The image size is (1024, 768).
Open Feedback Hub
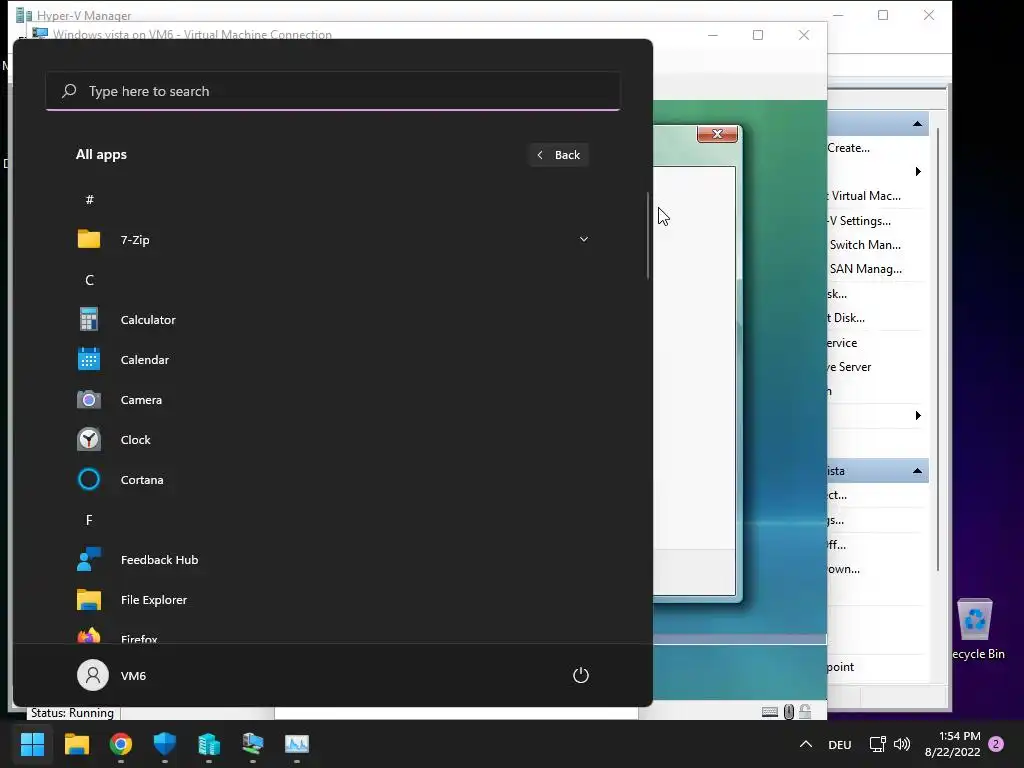pos(332,560)
